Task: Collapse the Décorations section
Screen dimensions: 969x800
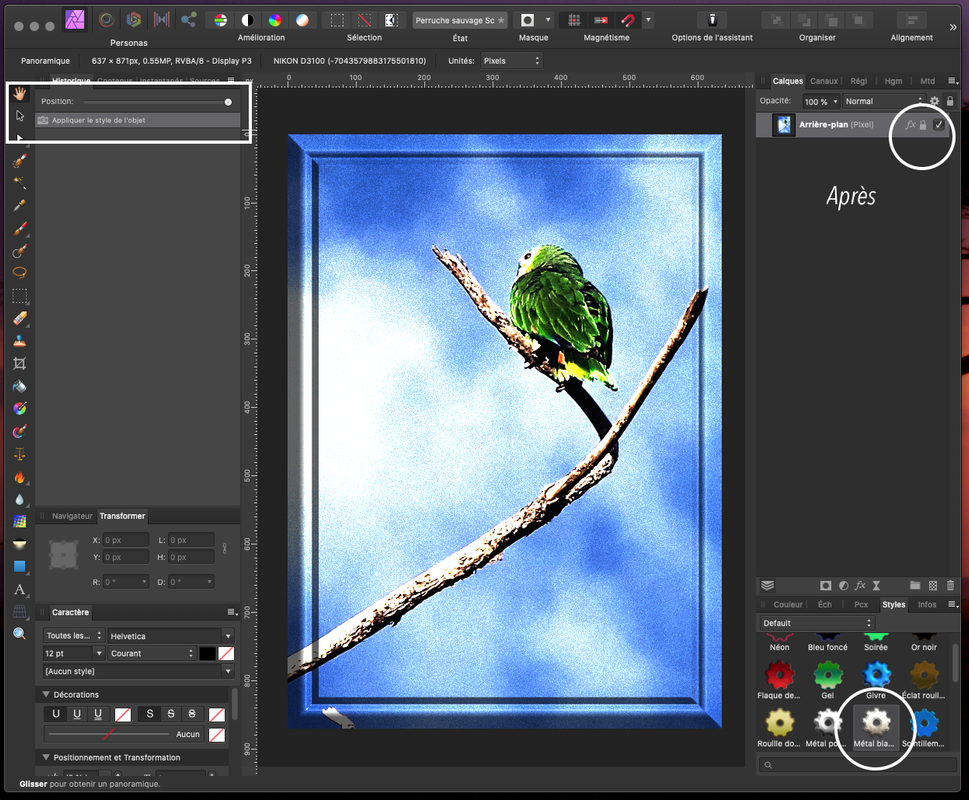Action: (x=46, y=694)
